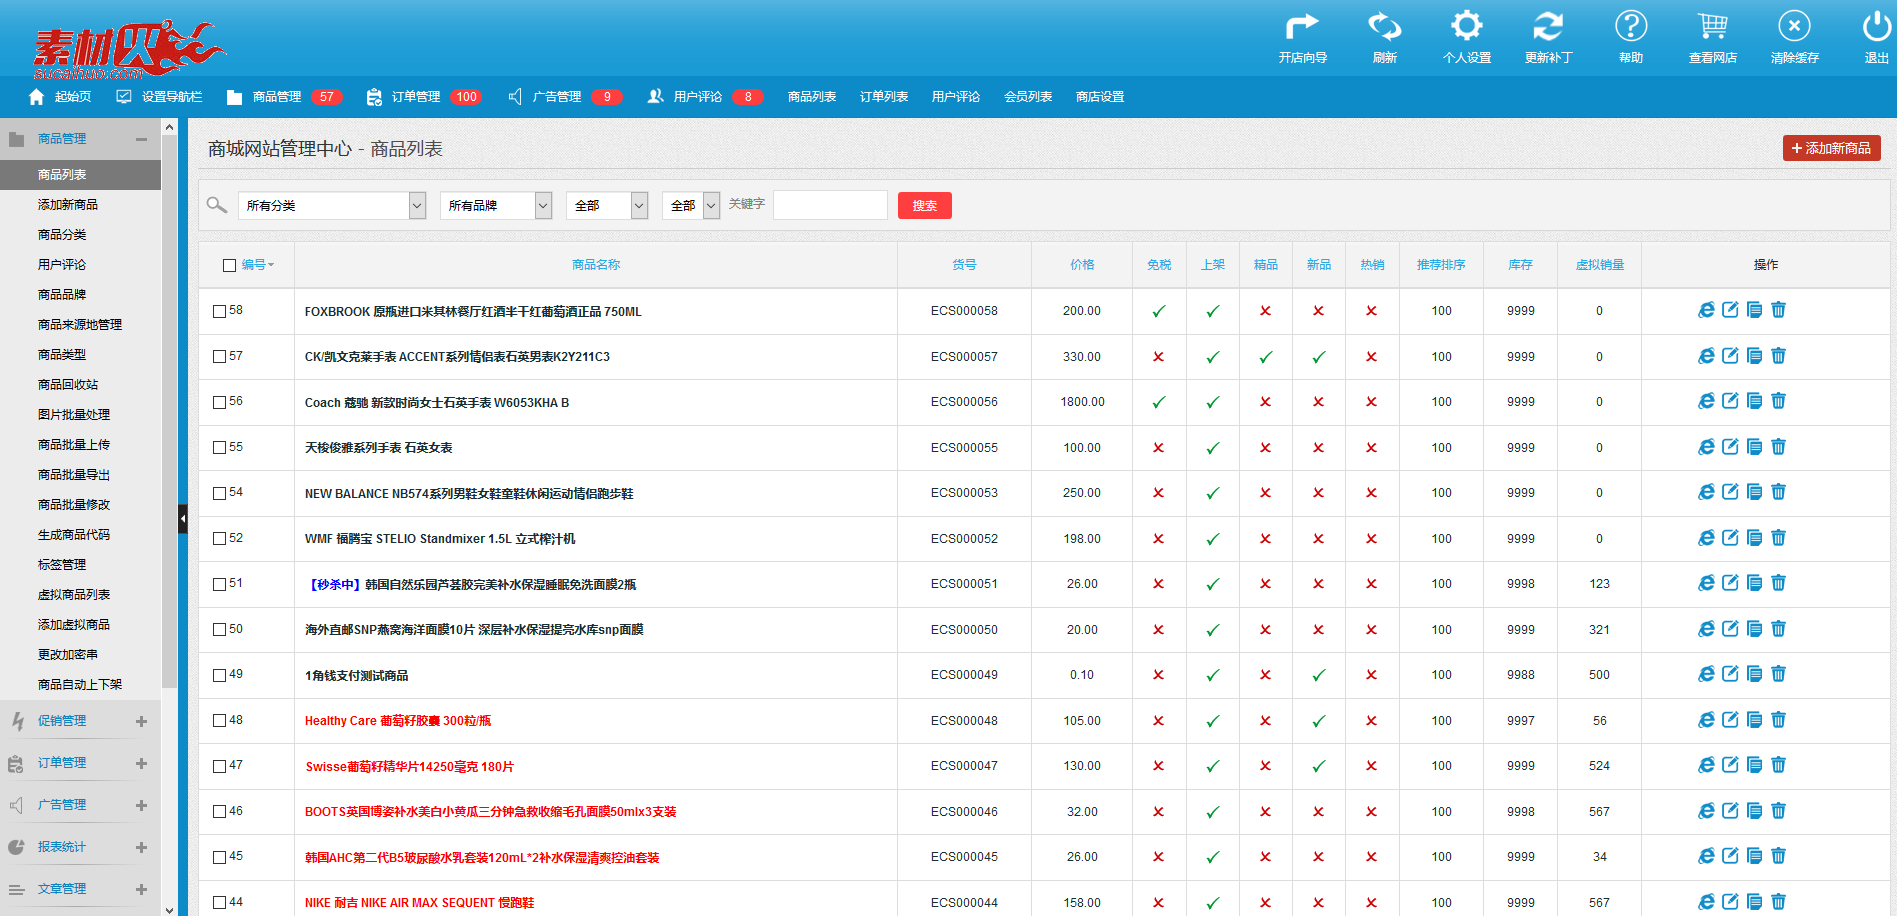Image resolution: width=1897 pixels, height=916 pixels.
Task: Click the 添加新商品 button
Action: [x=1832, y=148]
